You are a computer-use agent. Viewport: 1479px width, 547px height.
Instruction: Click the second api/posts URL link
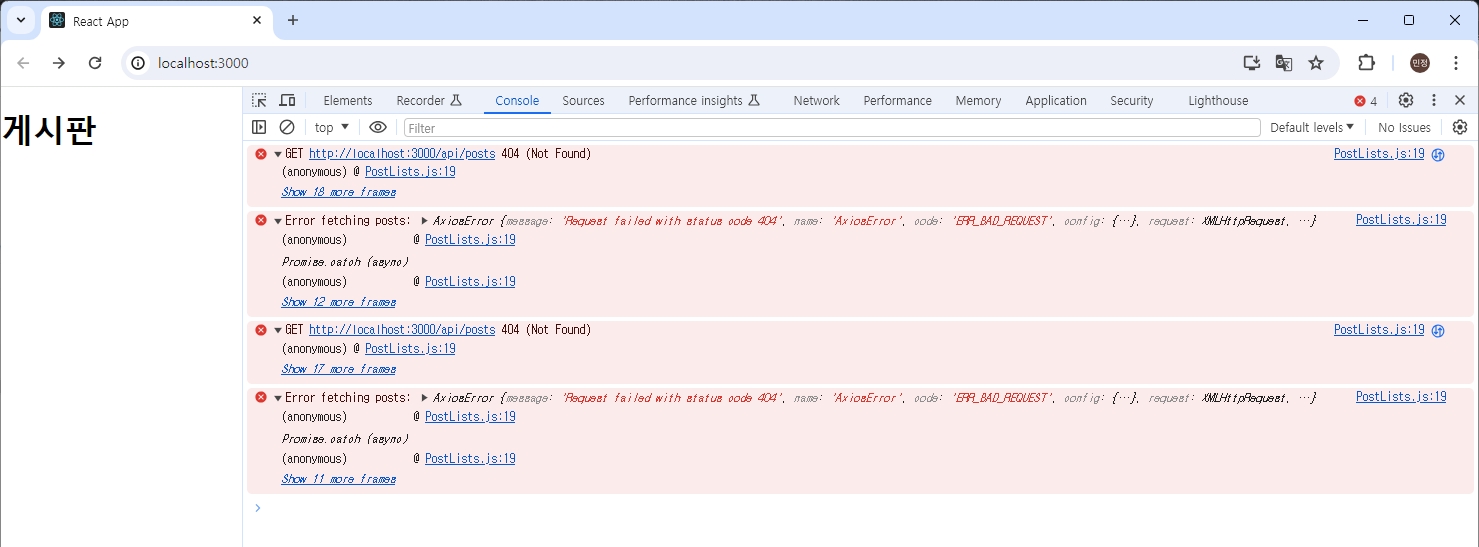(x=402, y=330)
